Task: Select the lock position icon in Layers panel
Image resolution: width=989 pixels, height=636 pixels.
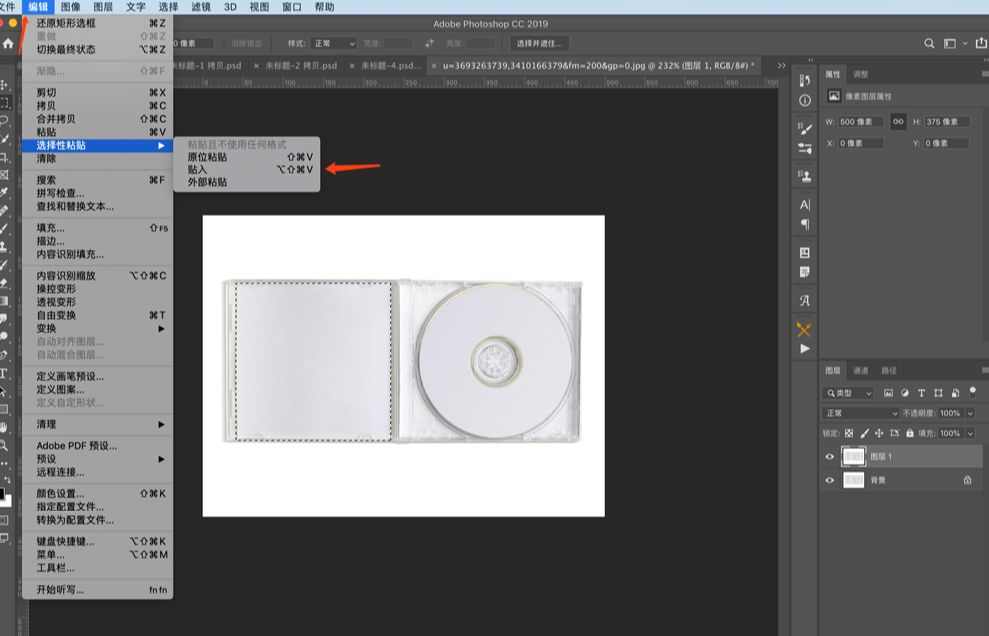Action: click(879, 433)
